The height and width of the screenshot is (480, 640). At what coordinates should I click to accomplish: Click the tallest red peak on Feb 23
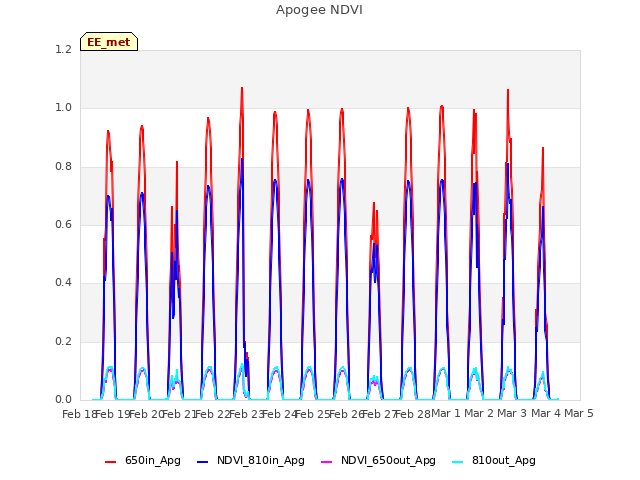[x=242, y=88]
